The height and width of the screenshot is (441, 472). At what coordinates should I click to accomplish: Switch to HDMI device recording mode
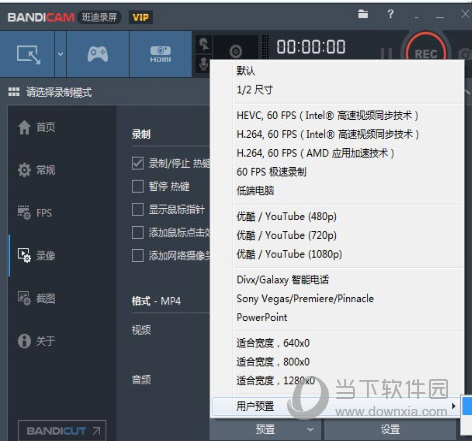pos(160,54)
